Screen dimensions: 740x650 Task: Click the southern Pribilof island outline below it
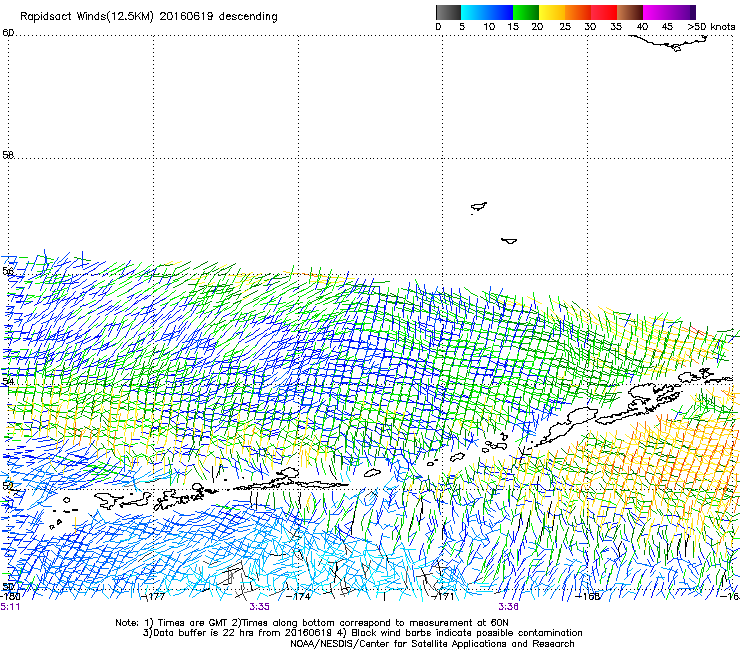509,241
